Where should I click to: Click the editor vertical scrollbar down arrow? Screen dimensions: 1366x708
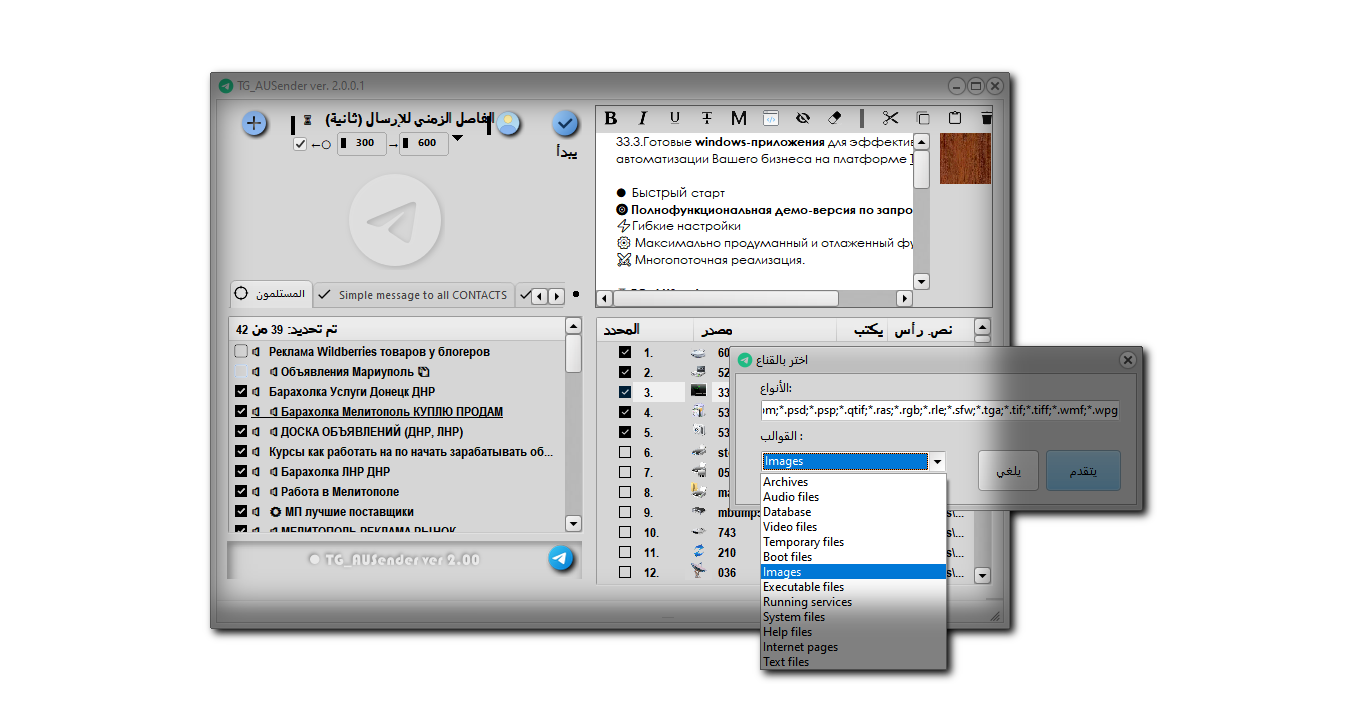point(922,281)
